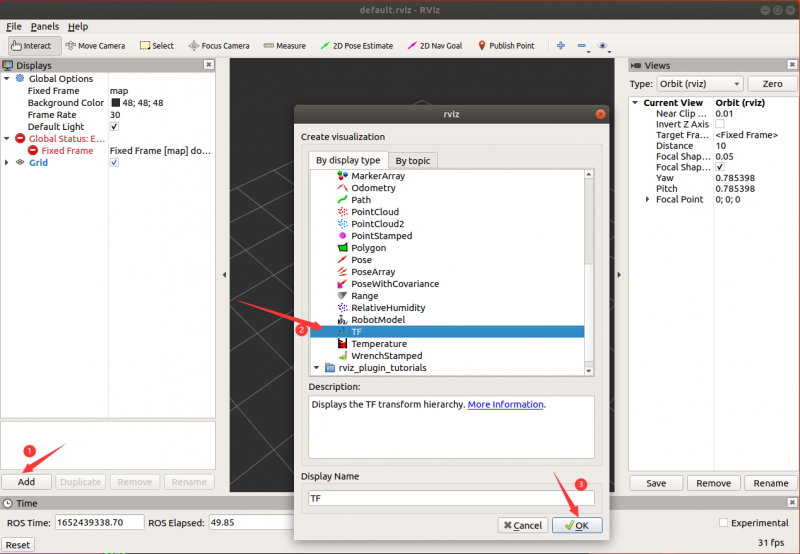Viewport: 800px width, 554px height.
Task: Close the Displays panel
Action: [209, 64]
